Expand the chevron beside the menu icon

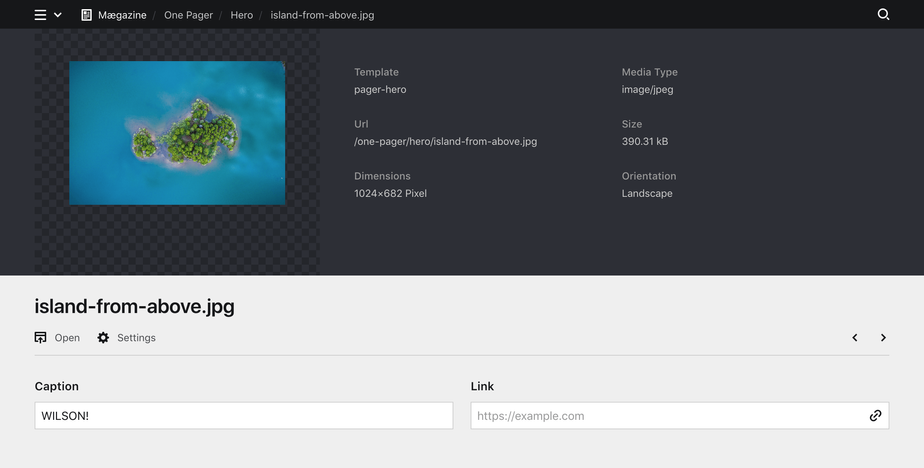pos(58,15)
